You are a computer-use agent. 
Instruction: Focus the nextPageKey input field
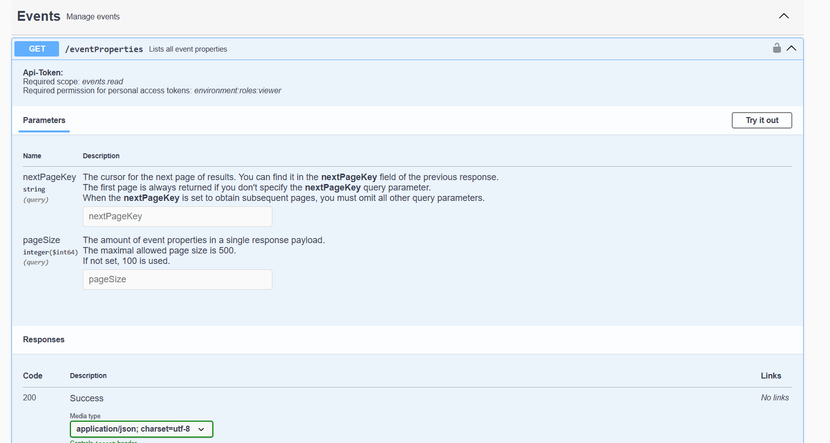point(177,216)
